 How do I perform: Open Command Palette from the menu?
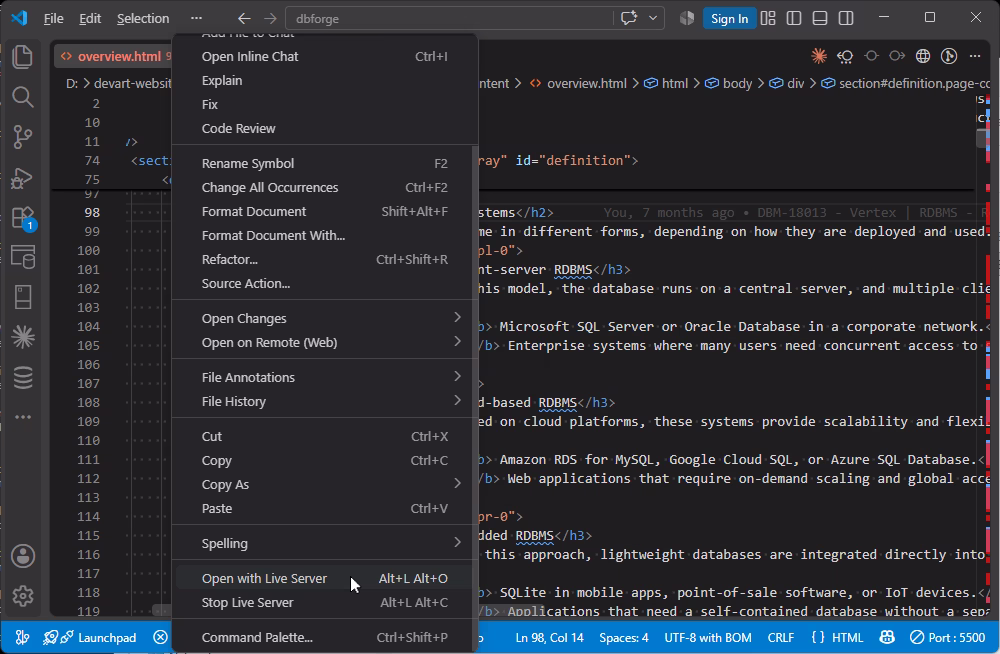(x=325, y=637)
